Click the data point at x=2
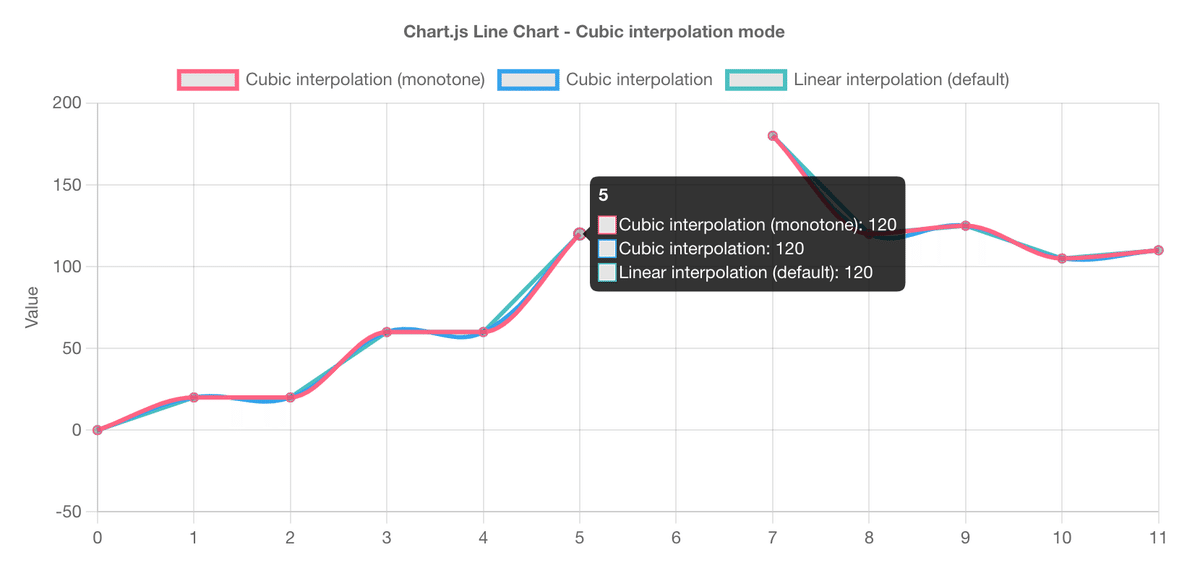 click(x=290, y=397)
